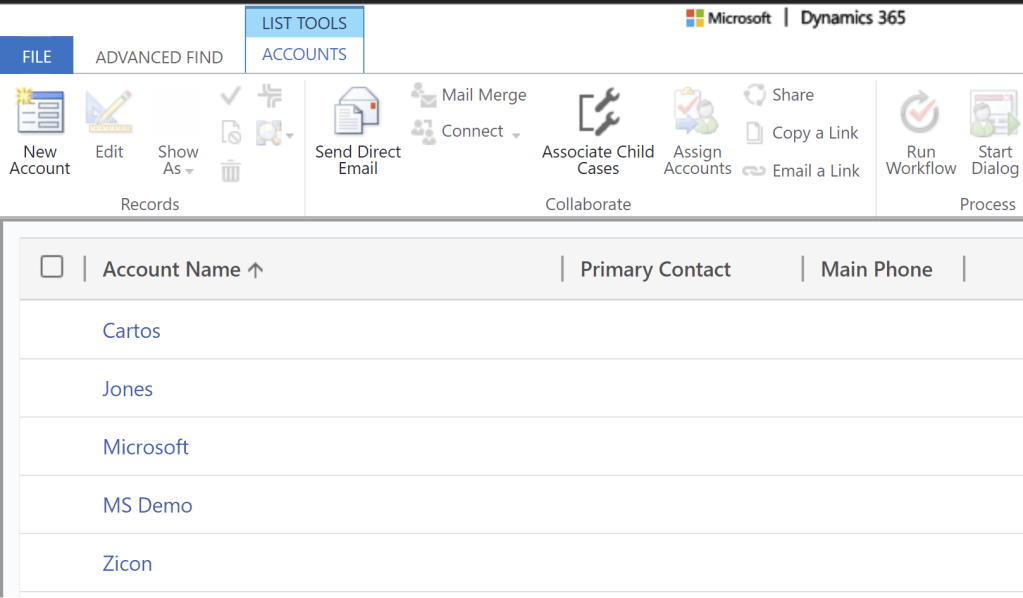Switch to the ADVANCED FIND tab
The width and height of the screenshot is (1023, 598).
tap(159, 57)
